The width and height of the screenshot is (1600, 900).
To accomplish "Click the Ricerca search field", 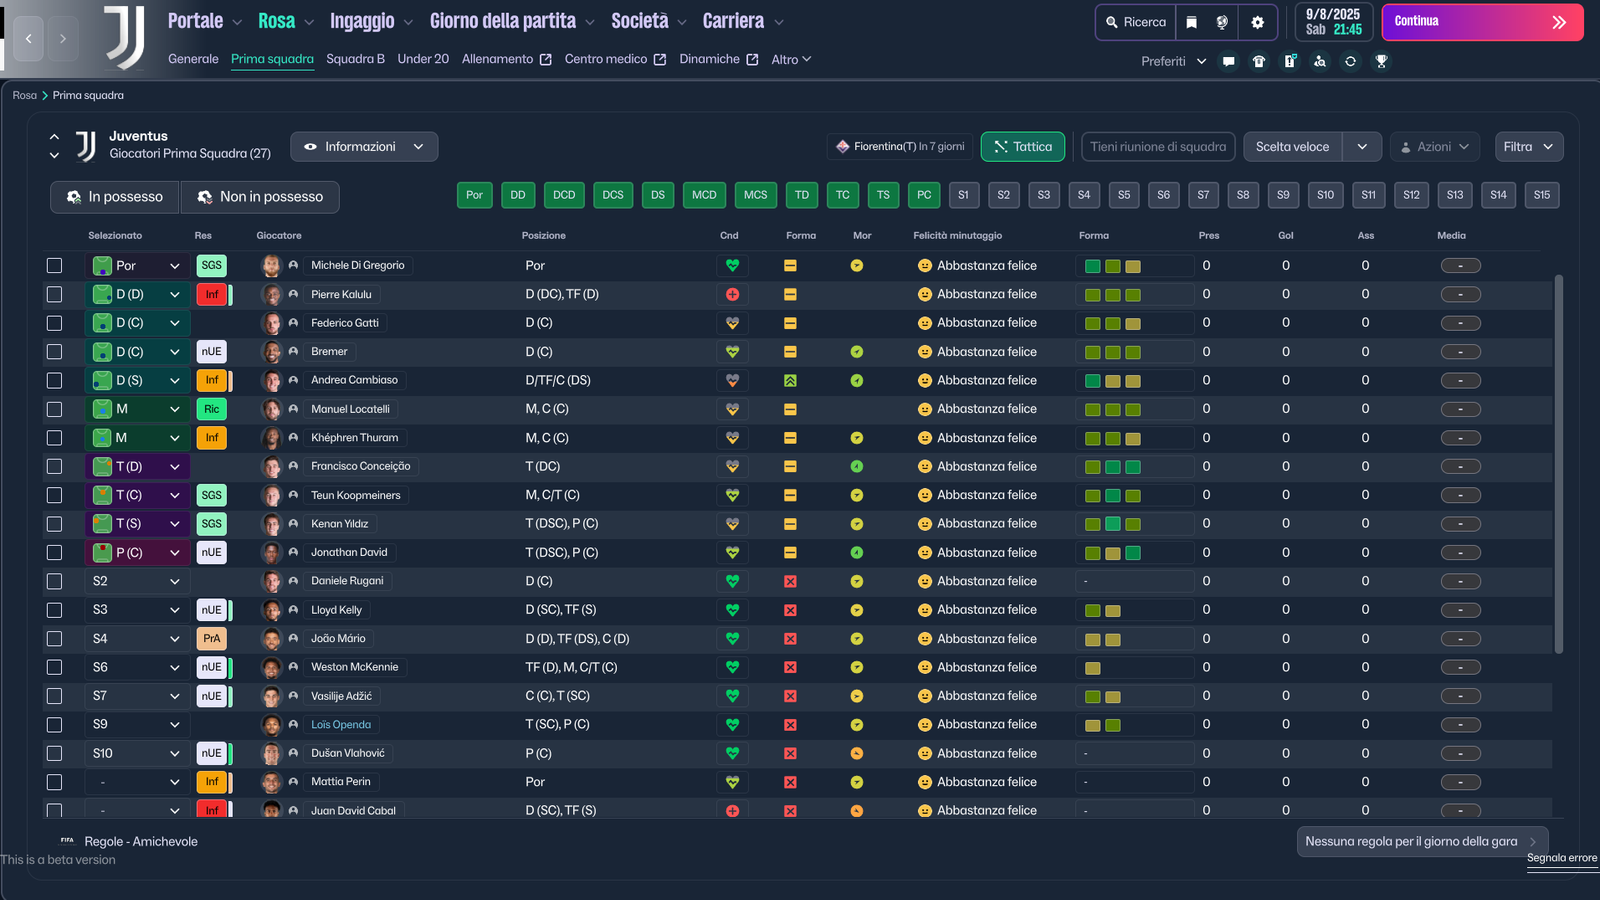I will coord(1135,22).
